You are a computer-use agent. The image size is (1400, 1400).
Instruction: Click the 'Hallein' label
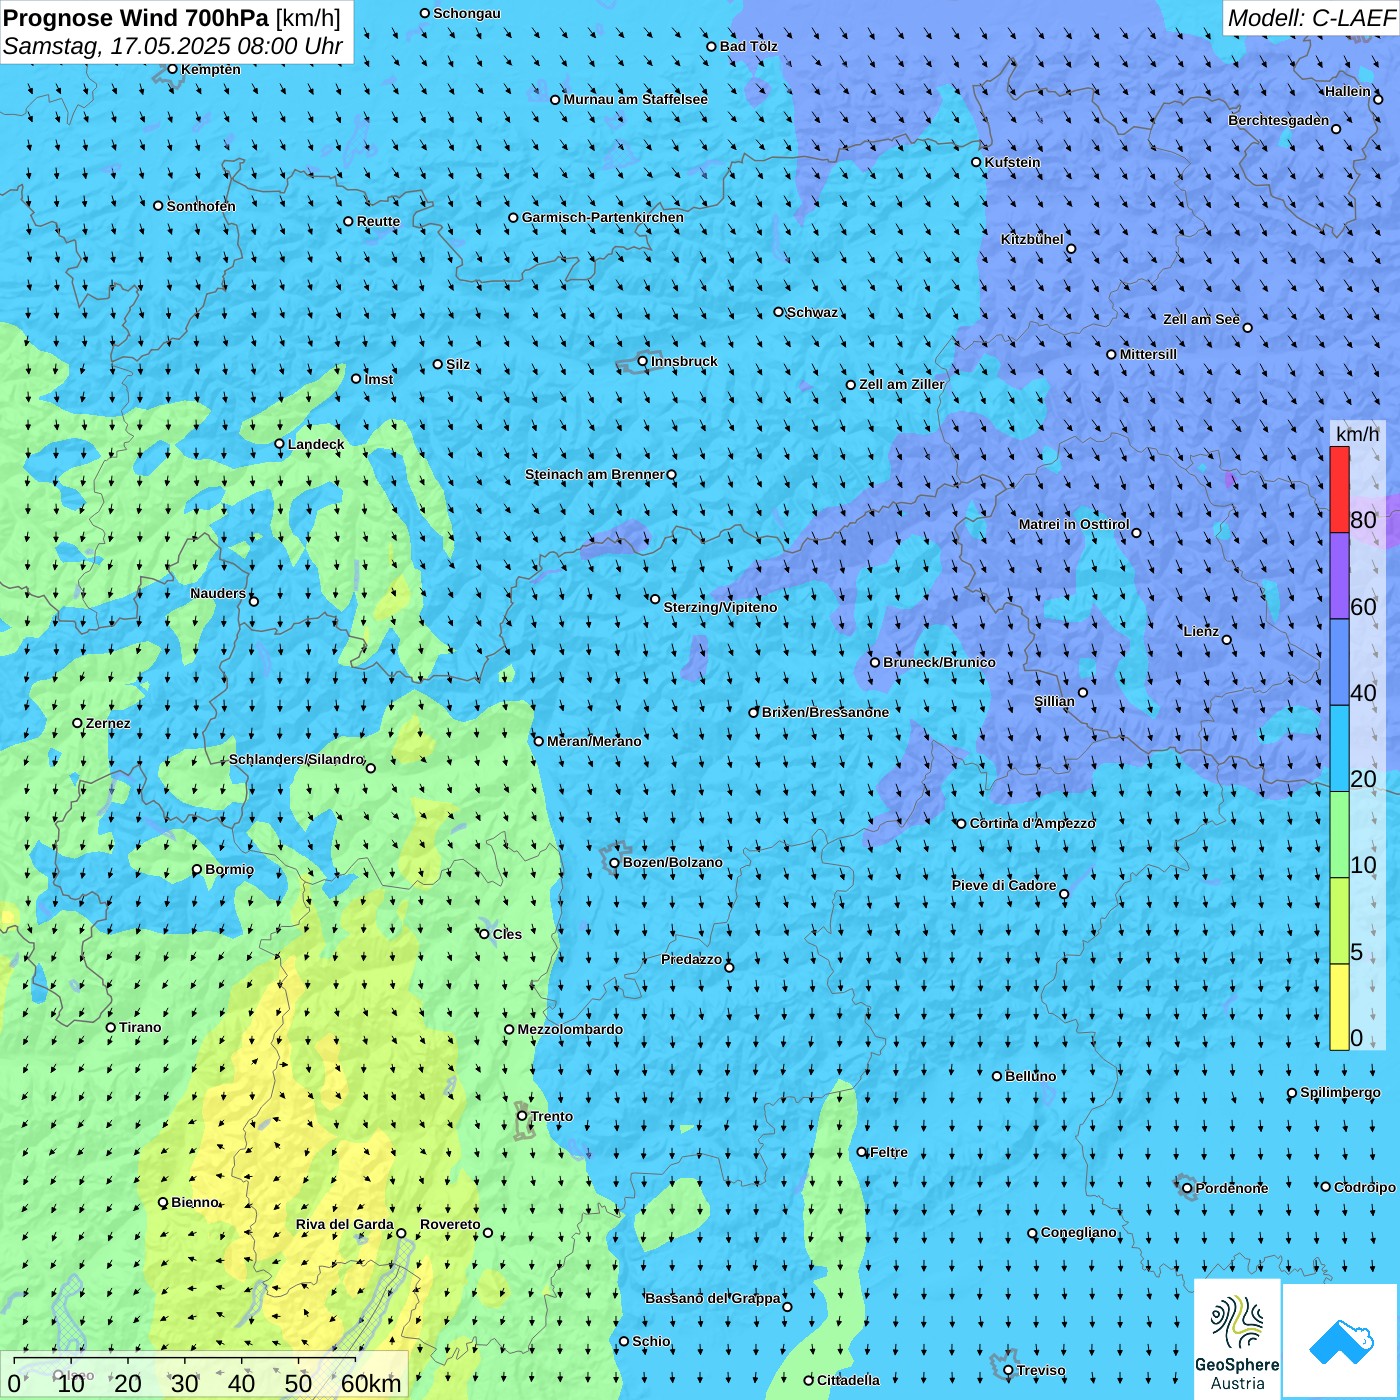tap(1348, 91)
